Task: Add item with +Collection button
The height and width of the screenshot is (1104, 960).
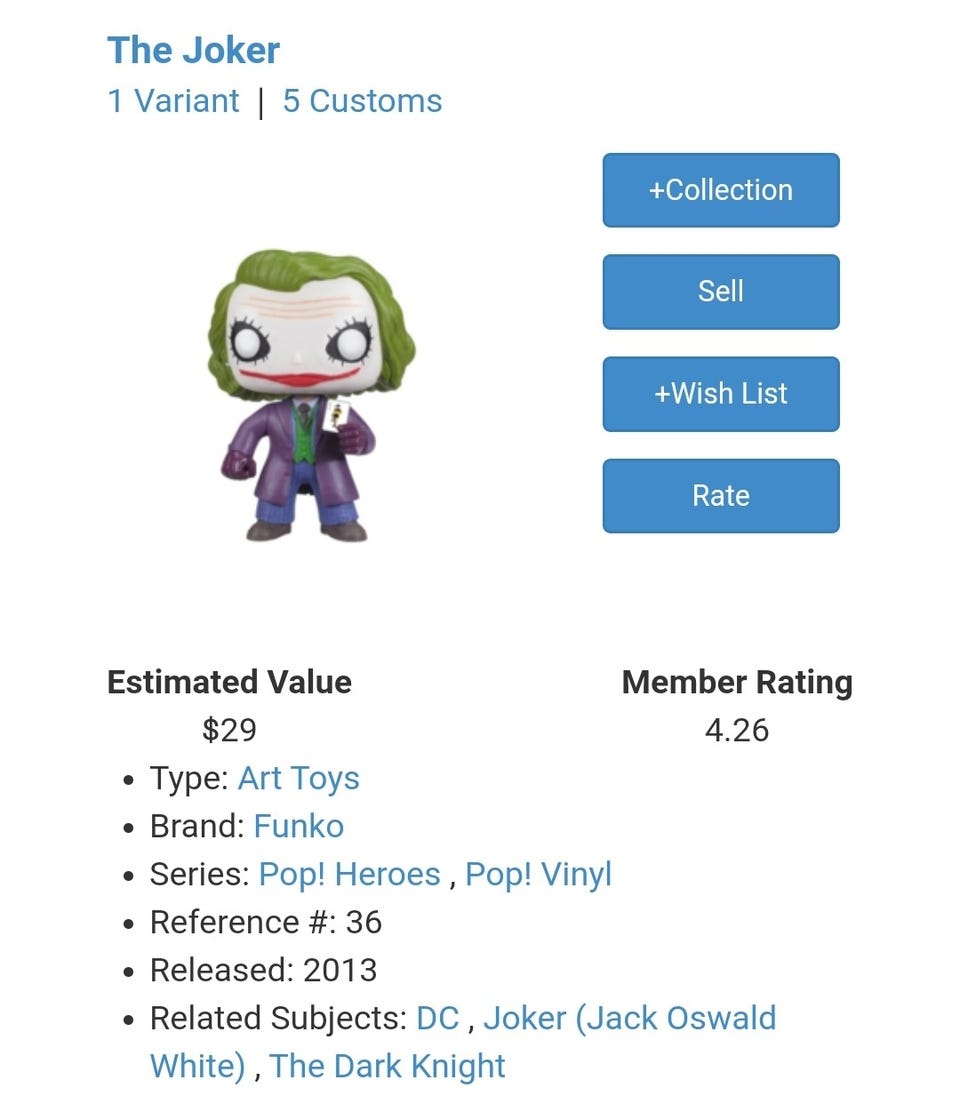Action: tap(721, 190)
